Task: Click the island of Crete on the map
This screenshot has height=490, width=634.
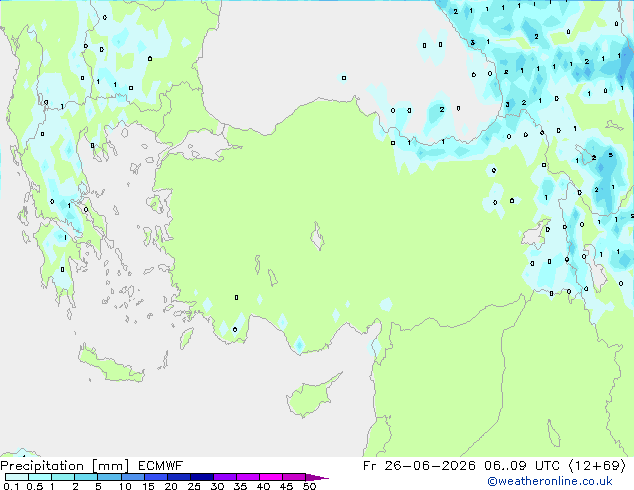Action: click(111, 366)
